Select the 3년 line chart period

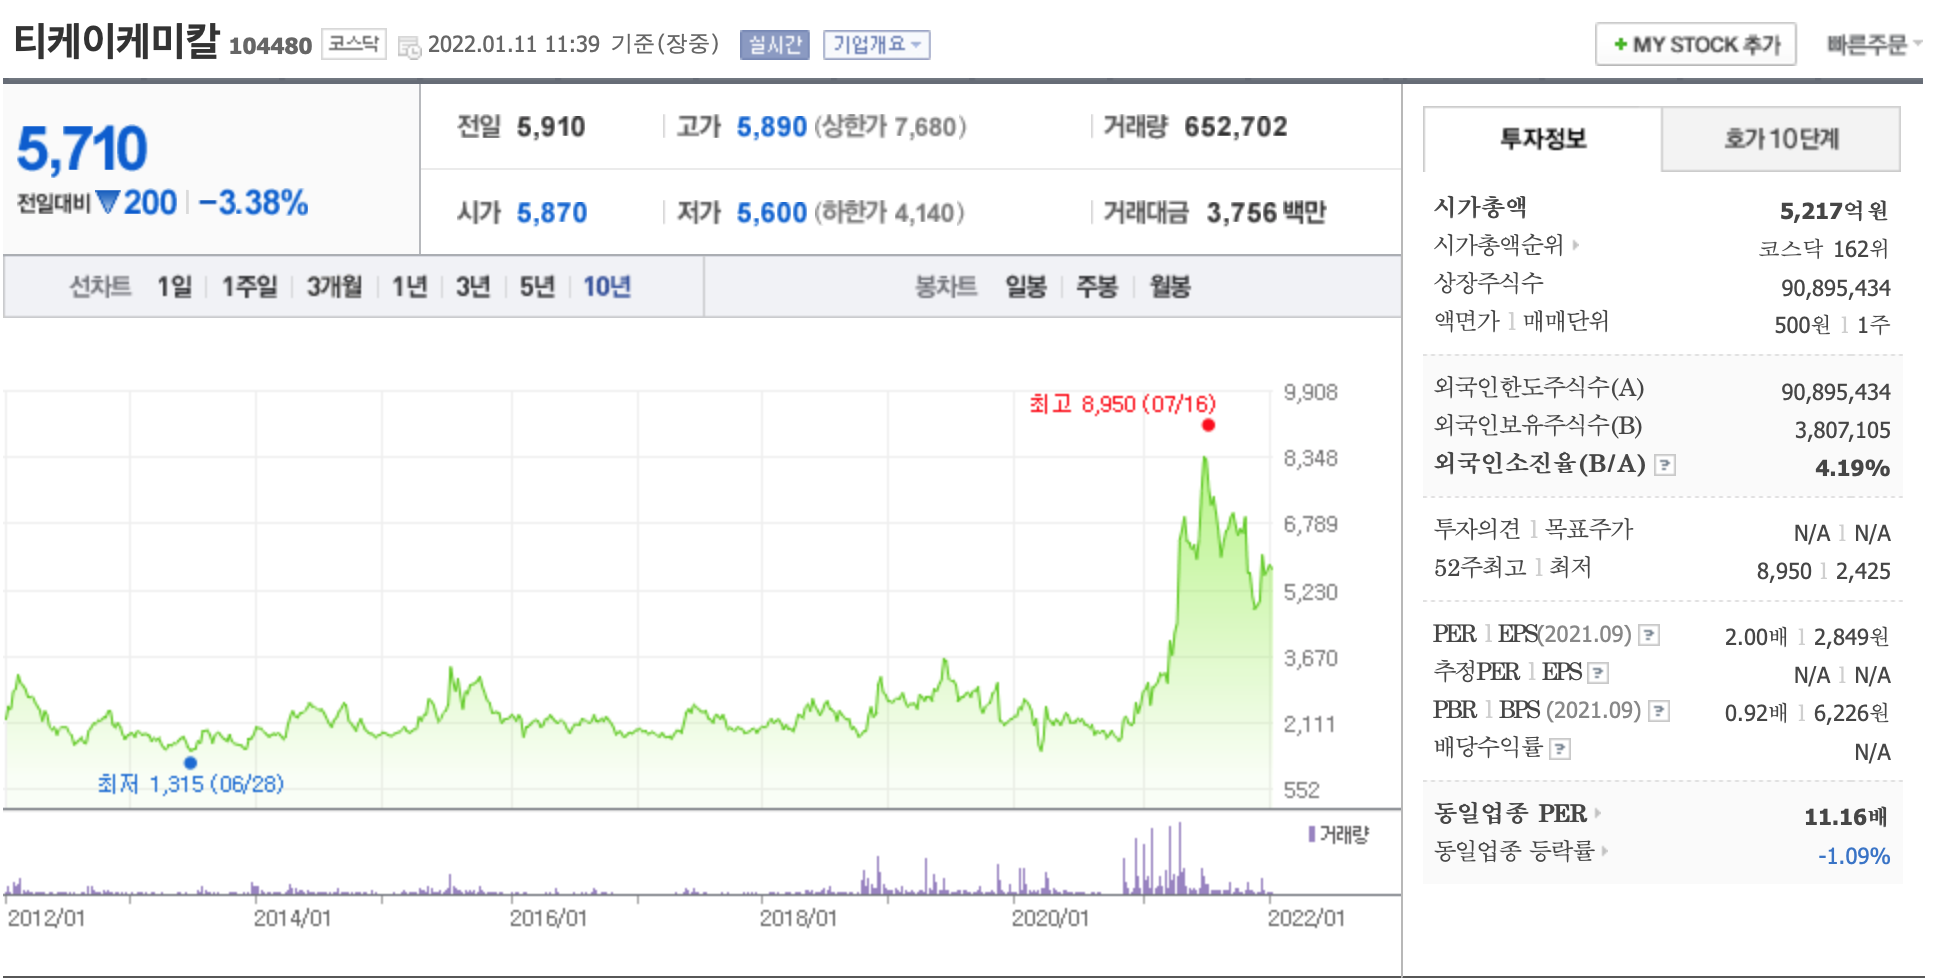(473, 287)
